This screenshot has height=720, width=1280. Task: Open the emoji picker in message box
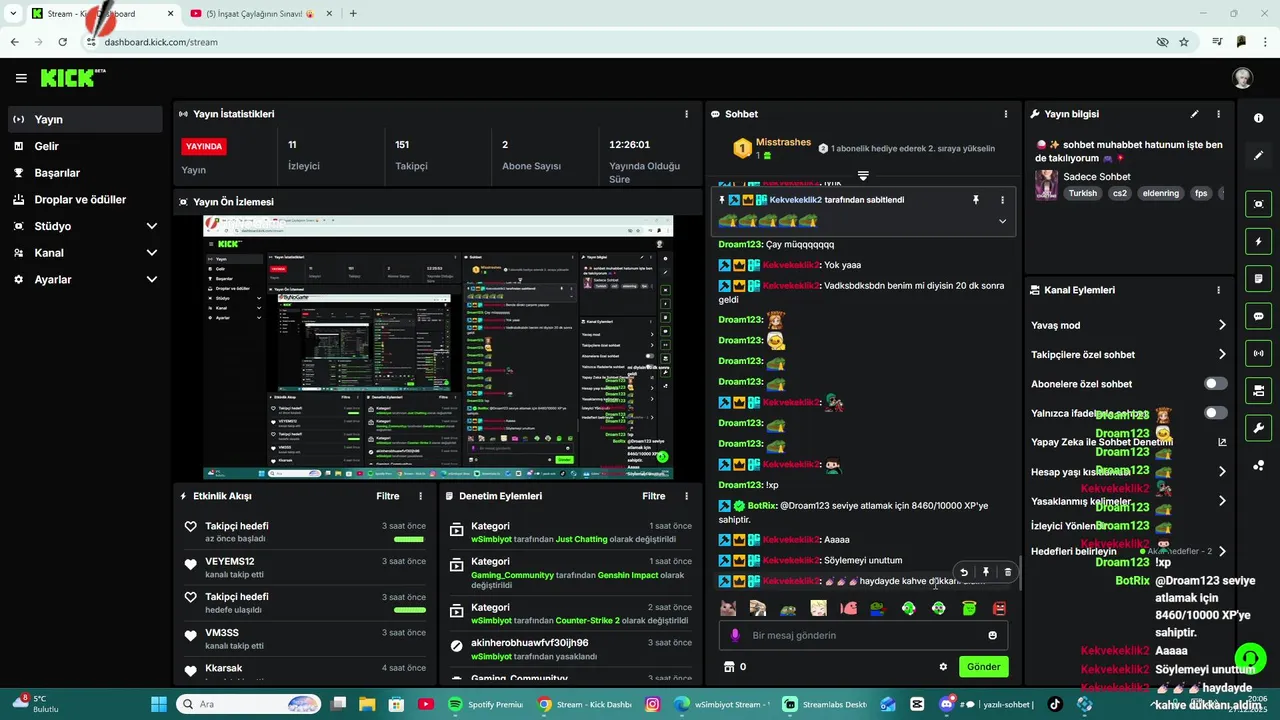coord(992,635)
